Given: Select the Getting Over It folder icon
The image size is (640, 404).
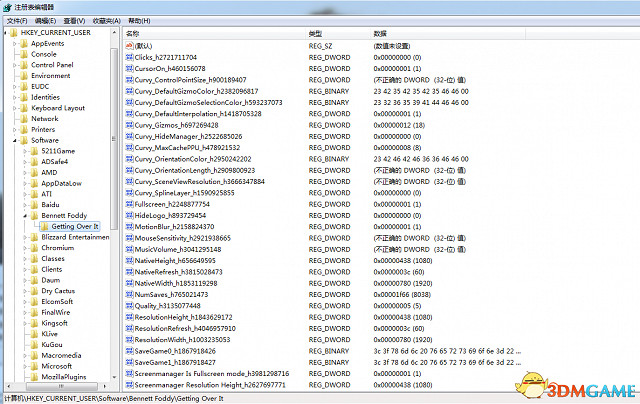Looking at the screenshot, I should coord(44,226).
